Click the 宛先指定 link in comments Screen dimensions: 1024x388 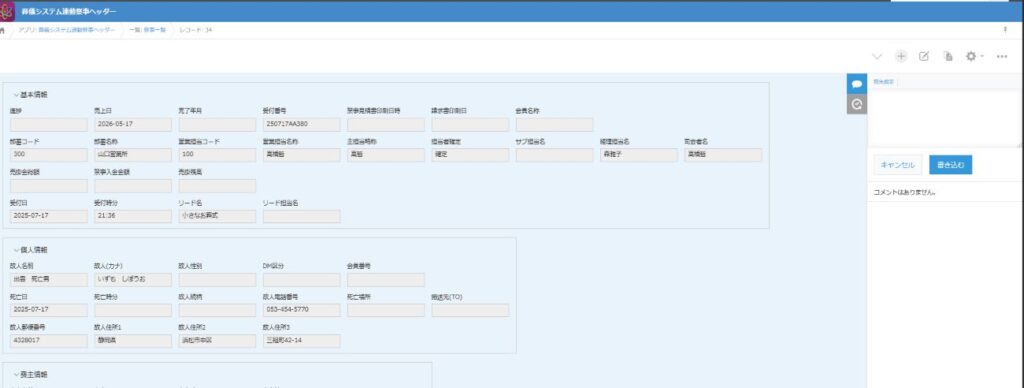883,82
